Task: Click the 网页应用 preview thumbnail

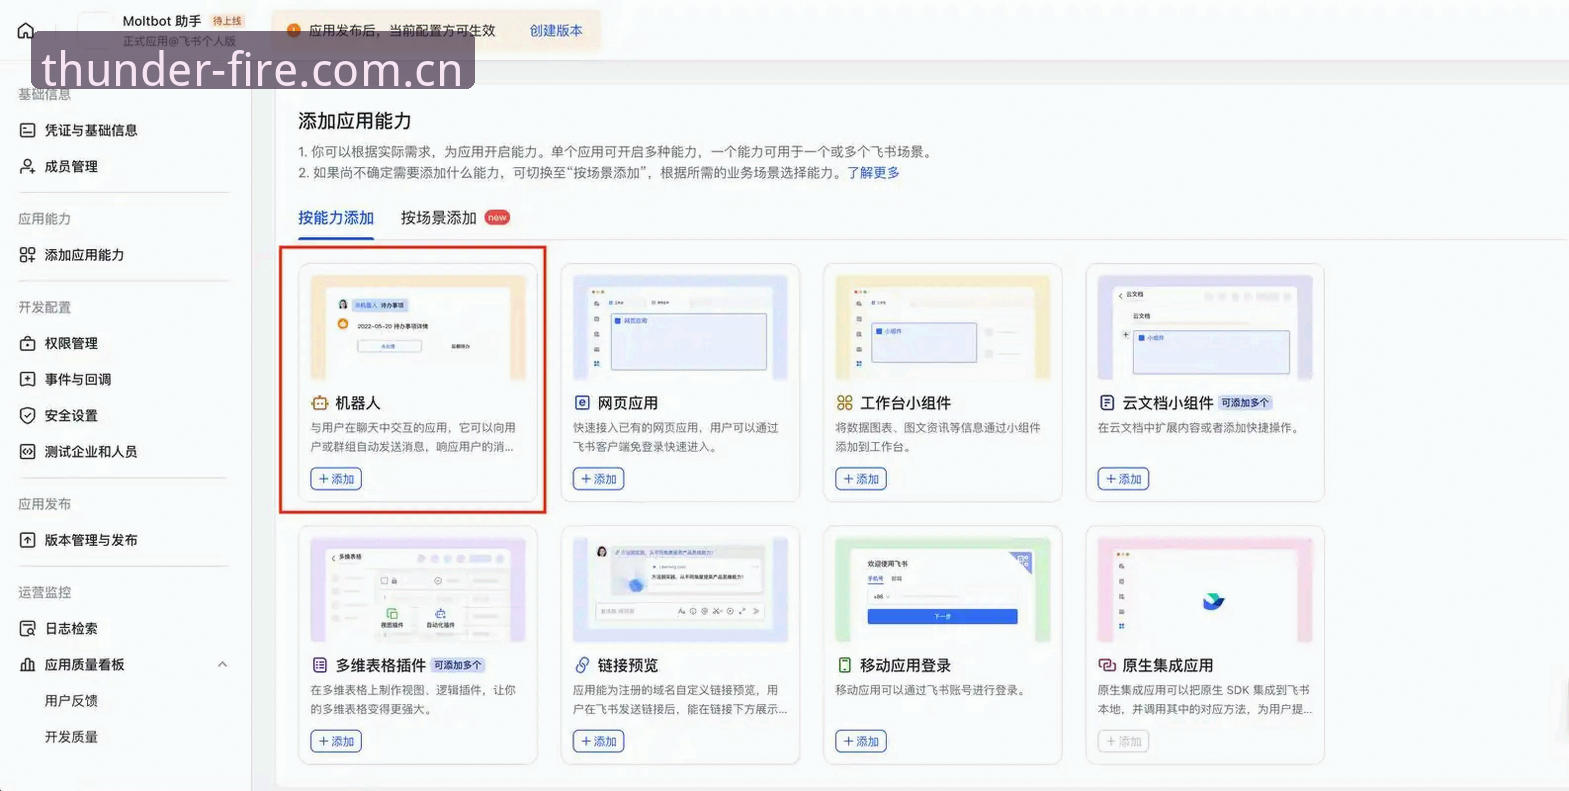Action: click(x=680, y=328)
